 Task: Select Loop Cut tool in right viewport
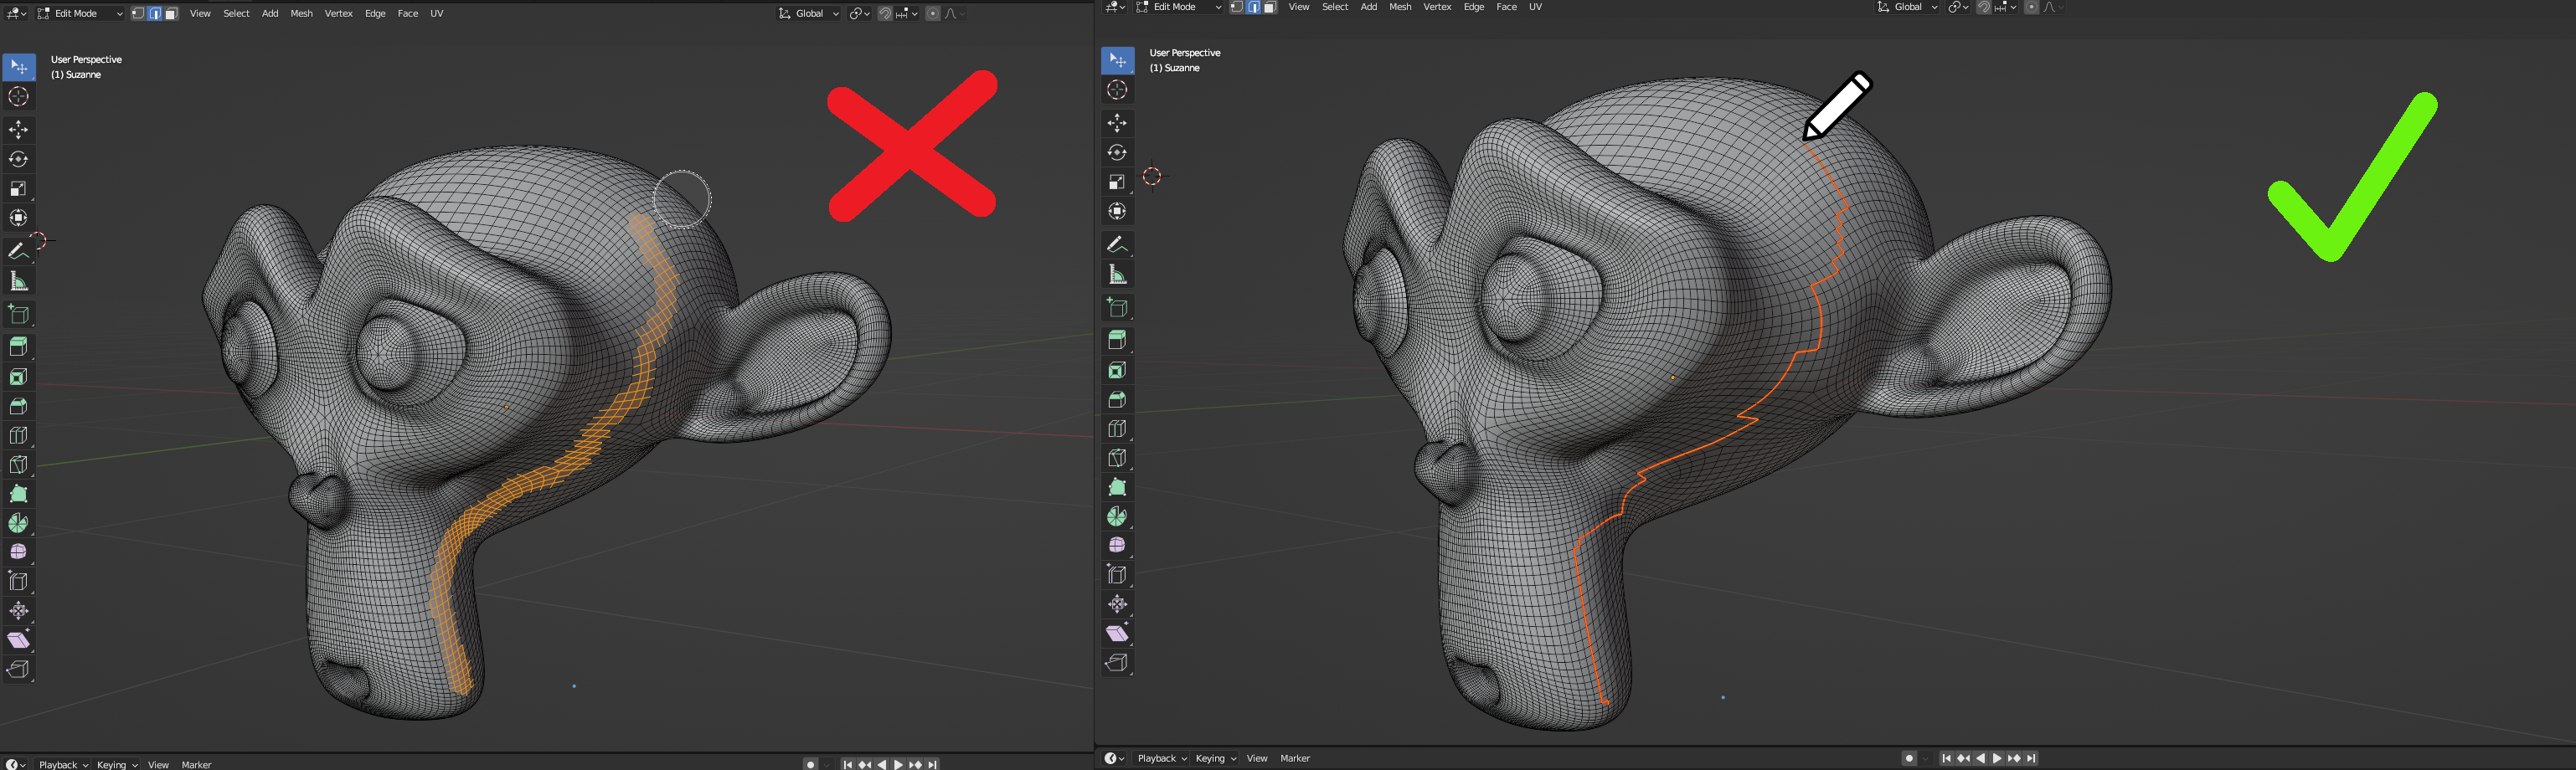[x=1118, y=429]
